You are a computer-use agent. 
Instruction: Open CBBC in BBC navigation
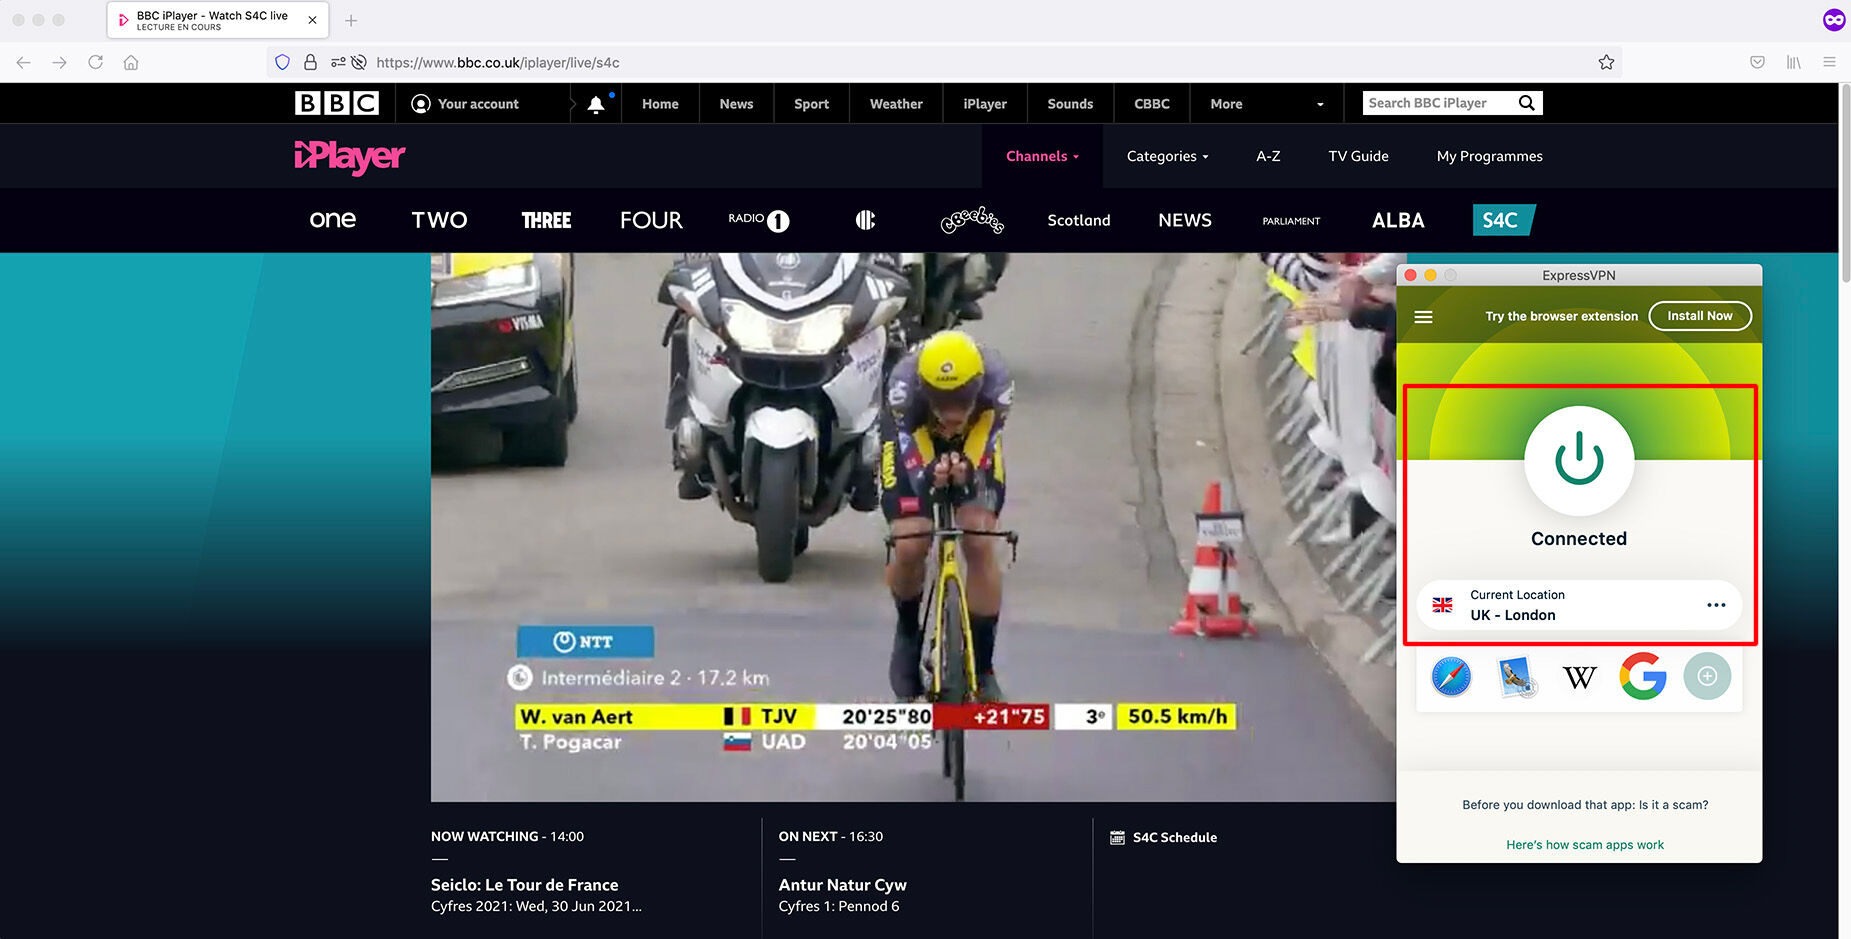(x=1152, y=104)
